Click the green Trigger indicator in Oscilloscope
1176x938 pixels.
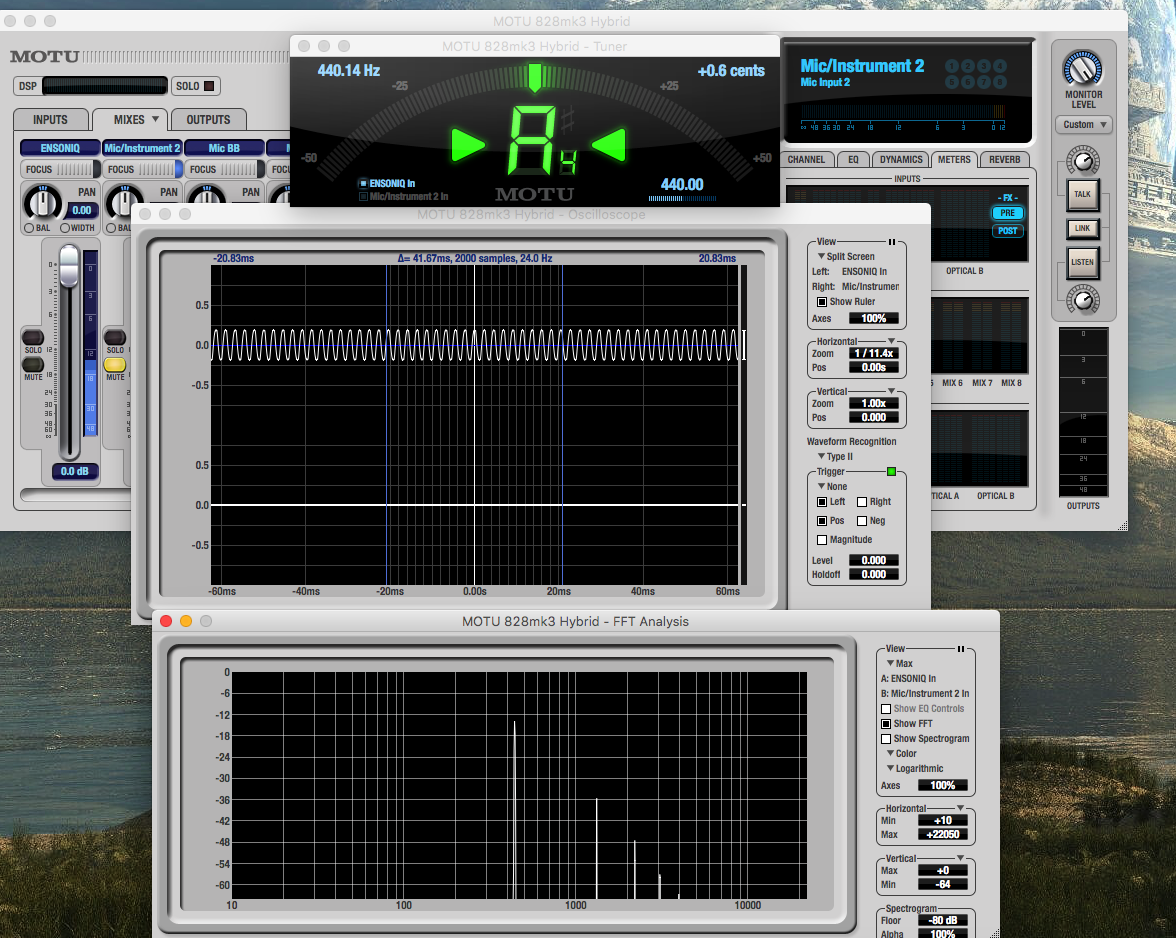click(x=892, y=471)
